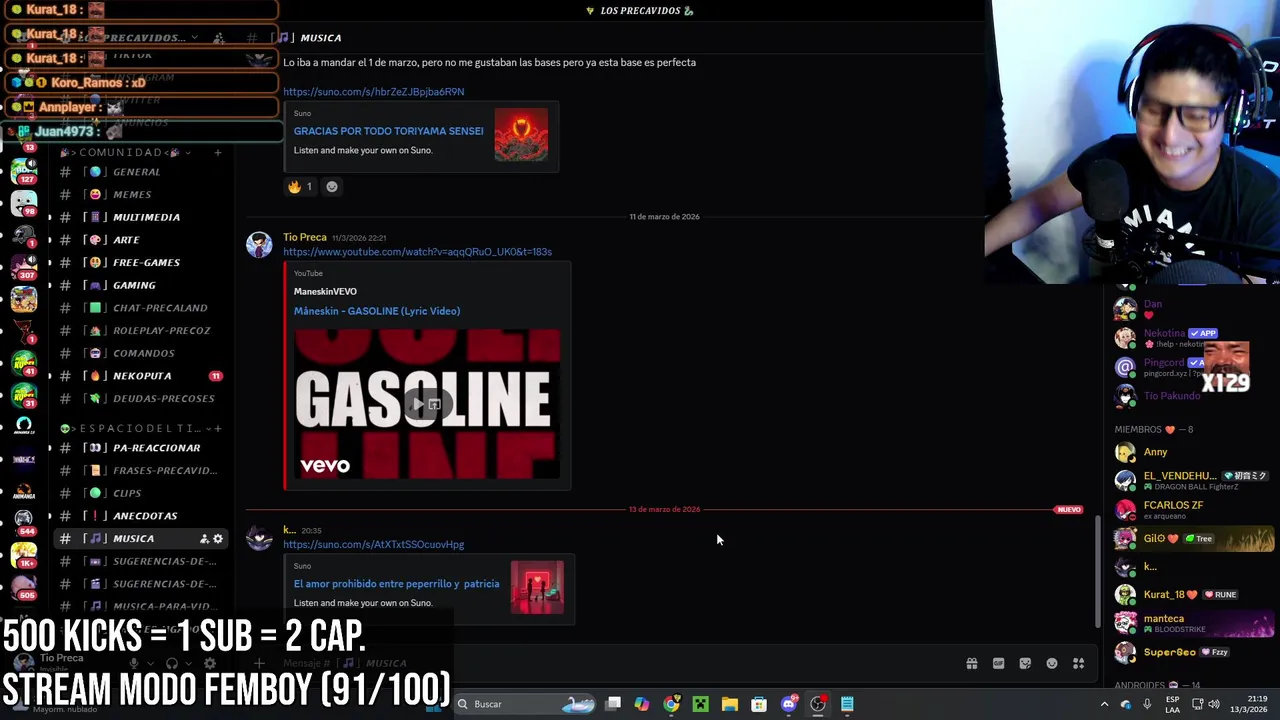This screenshot has height=720, width=1280.
Task: Open the GIF picker
Action: pyautogui.click(x=998, y=664)
